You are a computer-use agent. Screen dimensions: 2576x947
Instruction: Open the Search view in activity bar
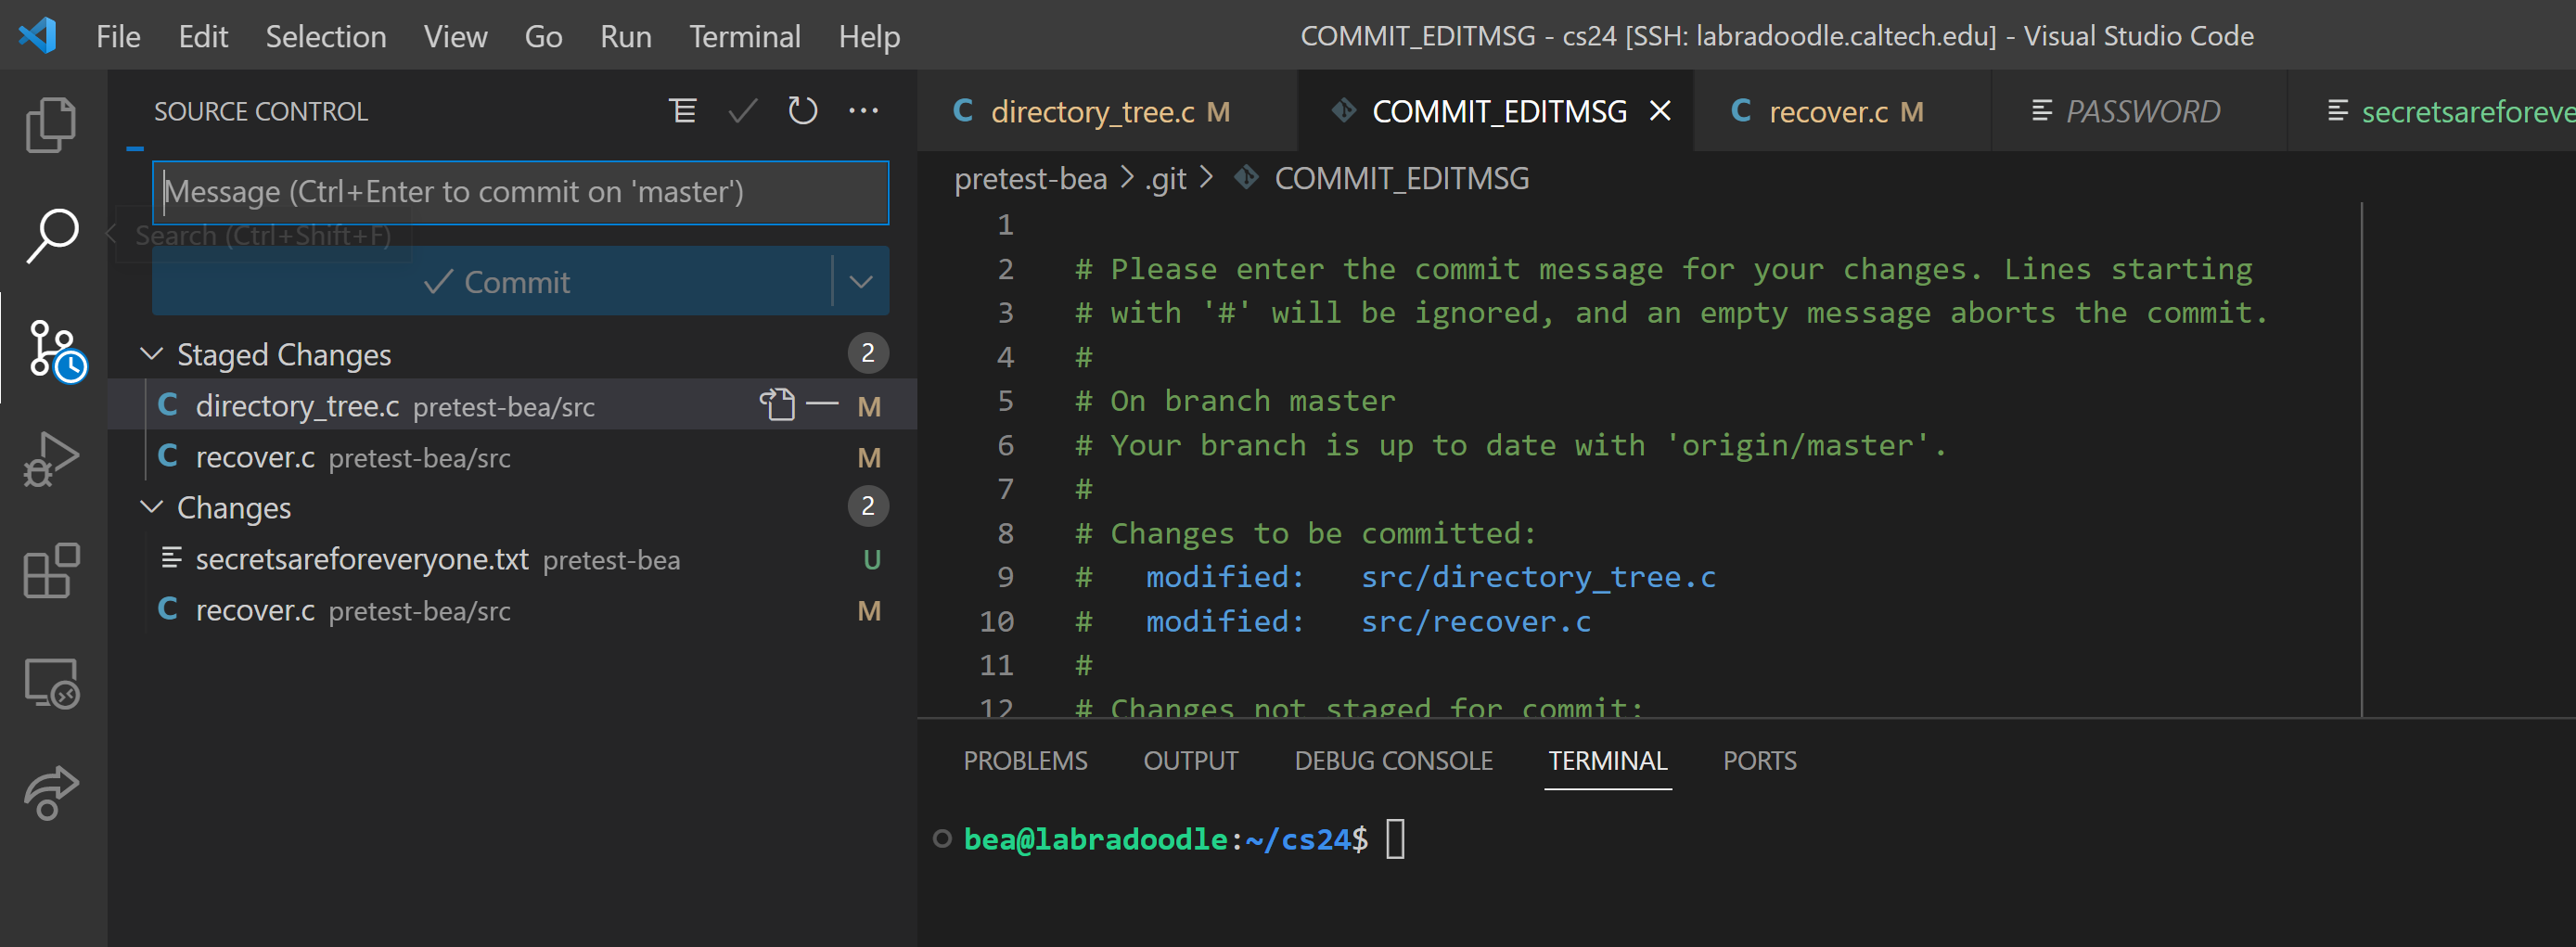(50, 236)
